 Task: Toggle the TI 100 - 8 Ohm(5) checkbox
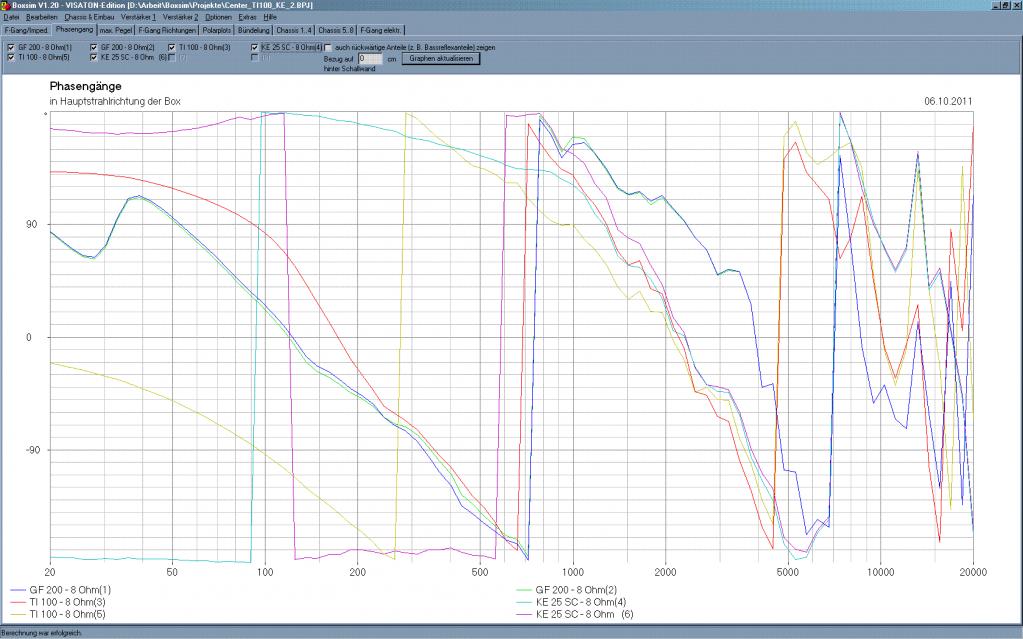[x=10, y=57]
